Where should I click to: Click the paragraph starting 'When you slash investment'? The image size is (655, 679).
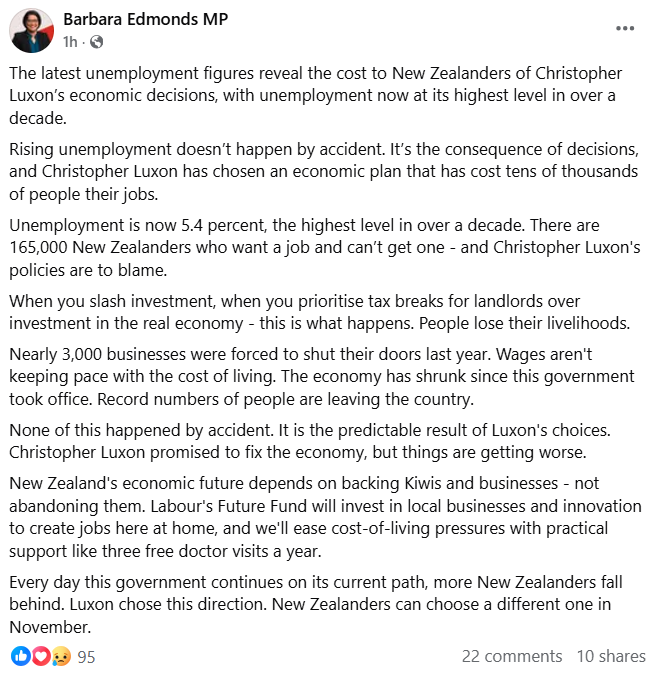point(327,311)
